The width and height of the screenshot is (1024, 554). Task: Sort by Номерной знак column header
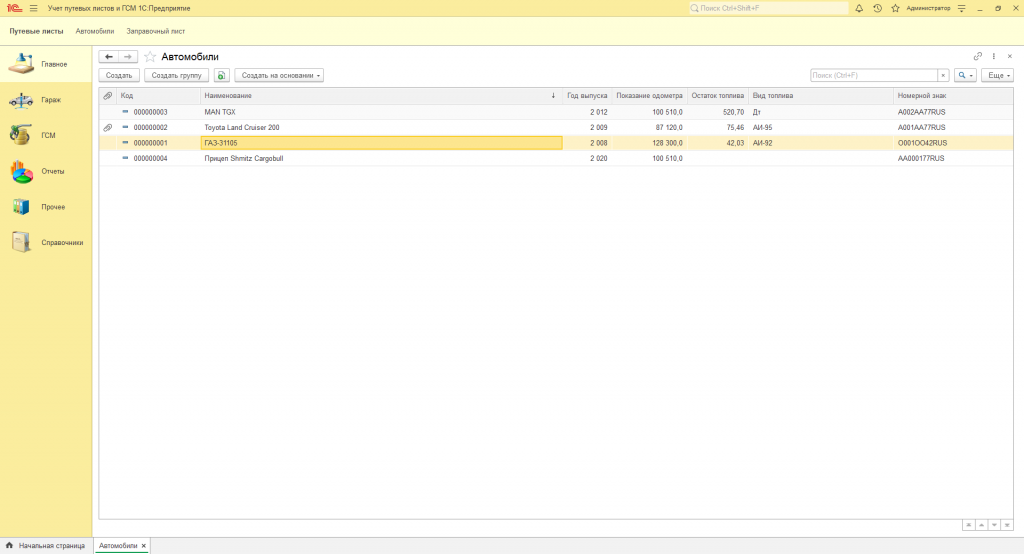953,95
